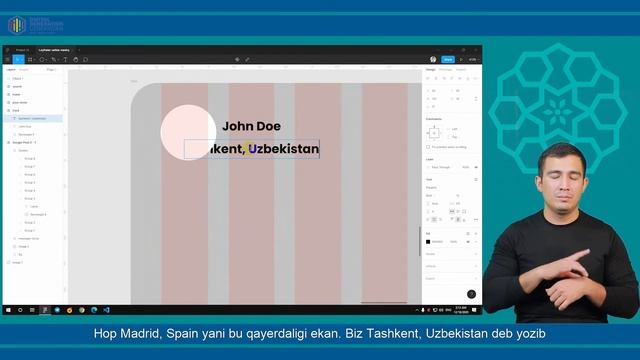Viewport: 640px width, 360px height.
Task: Add an Effect with plus button
Action: (x=476, y=266)
